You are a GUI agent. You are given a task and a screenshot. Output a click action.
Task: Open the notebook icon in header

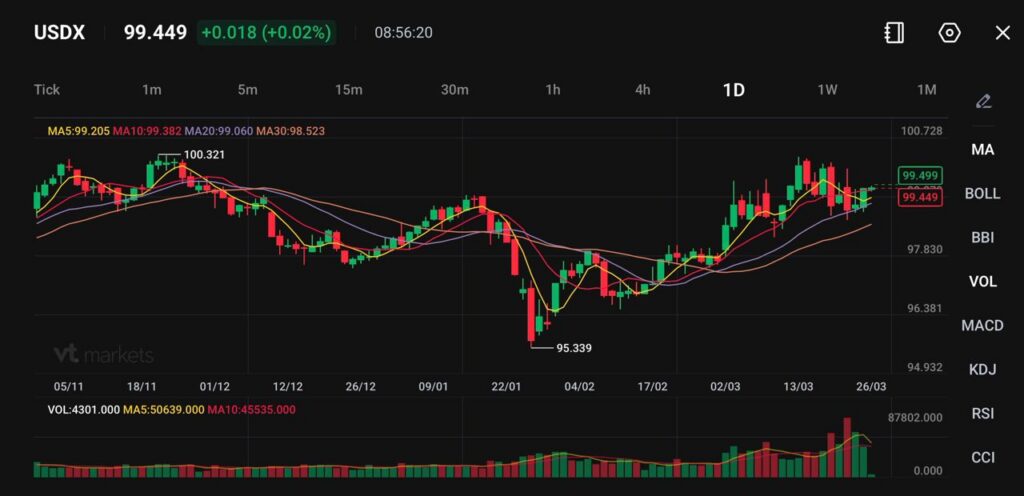pos(894,33)
